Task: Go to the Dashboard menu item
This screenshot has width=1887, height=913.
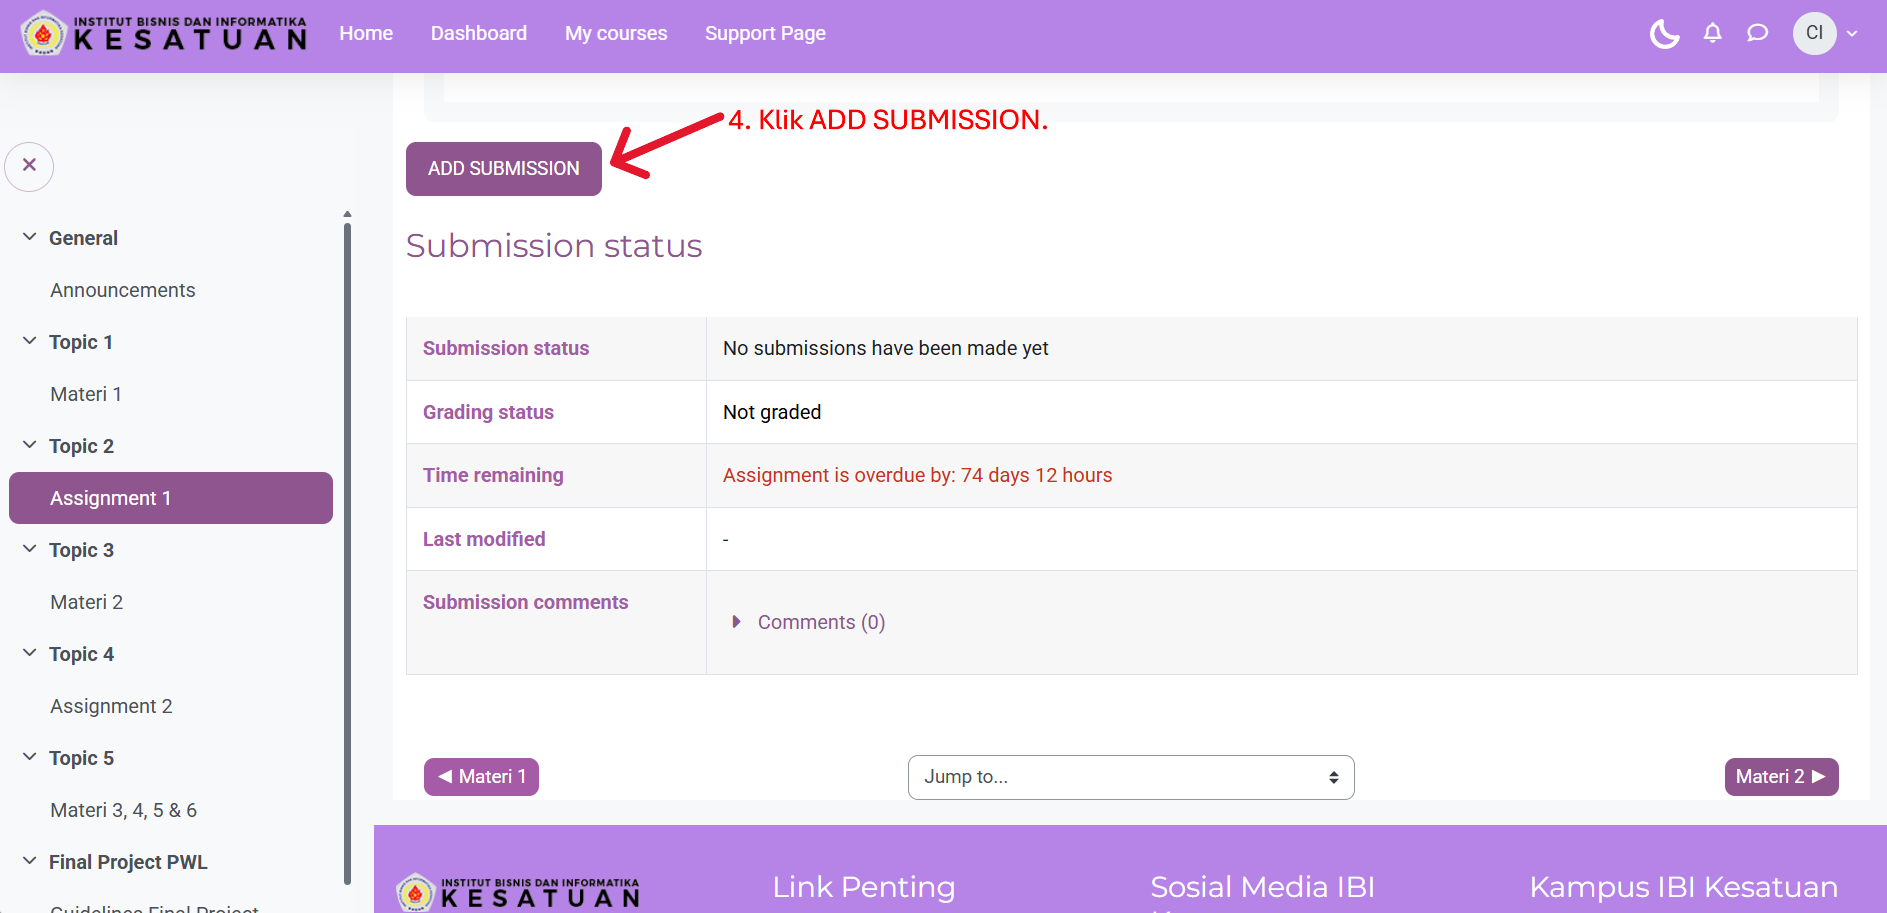Action: (x=478, y=34)
